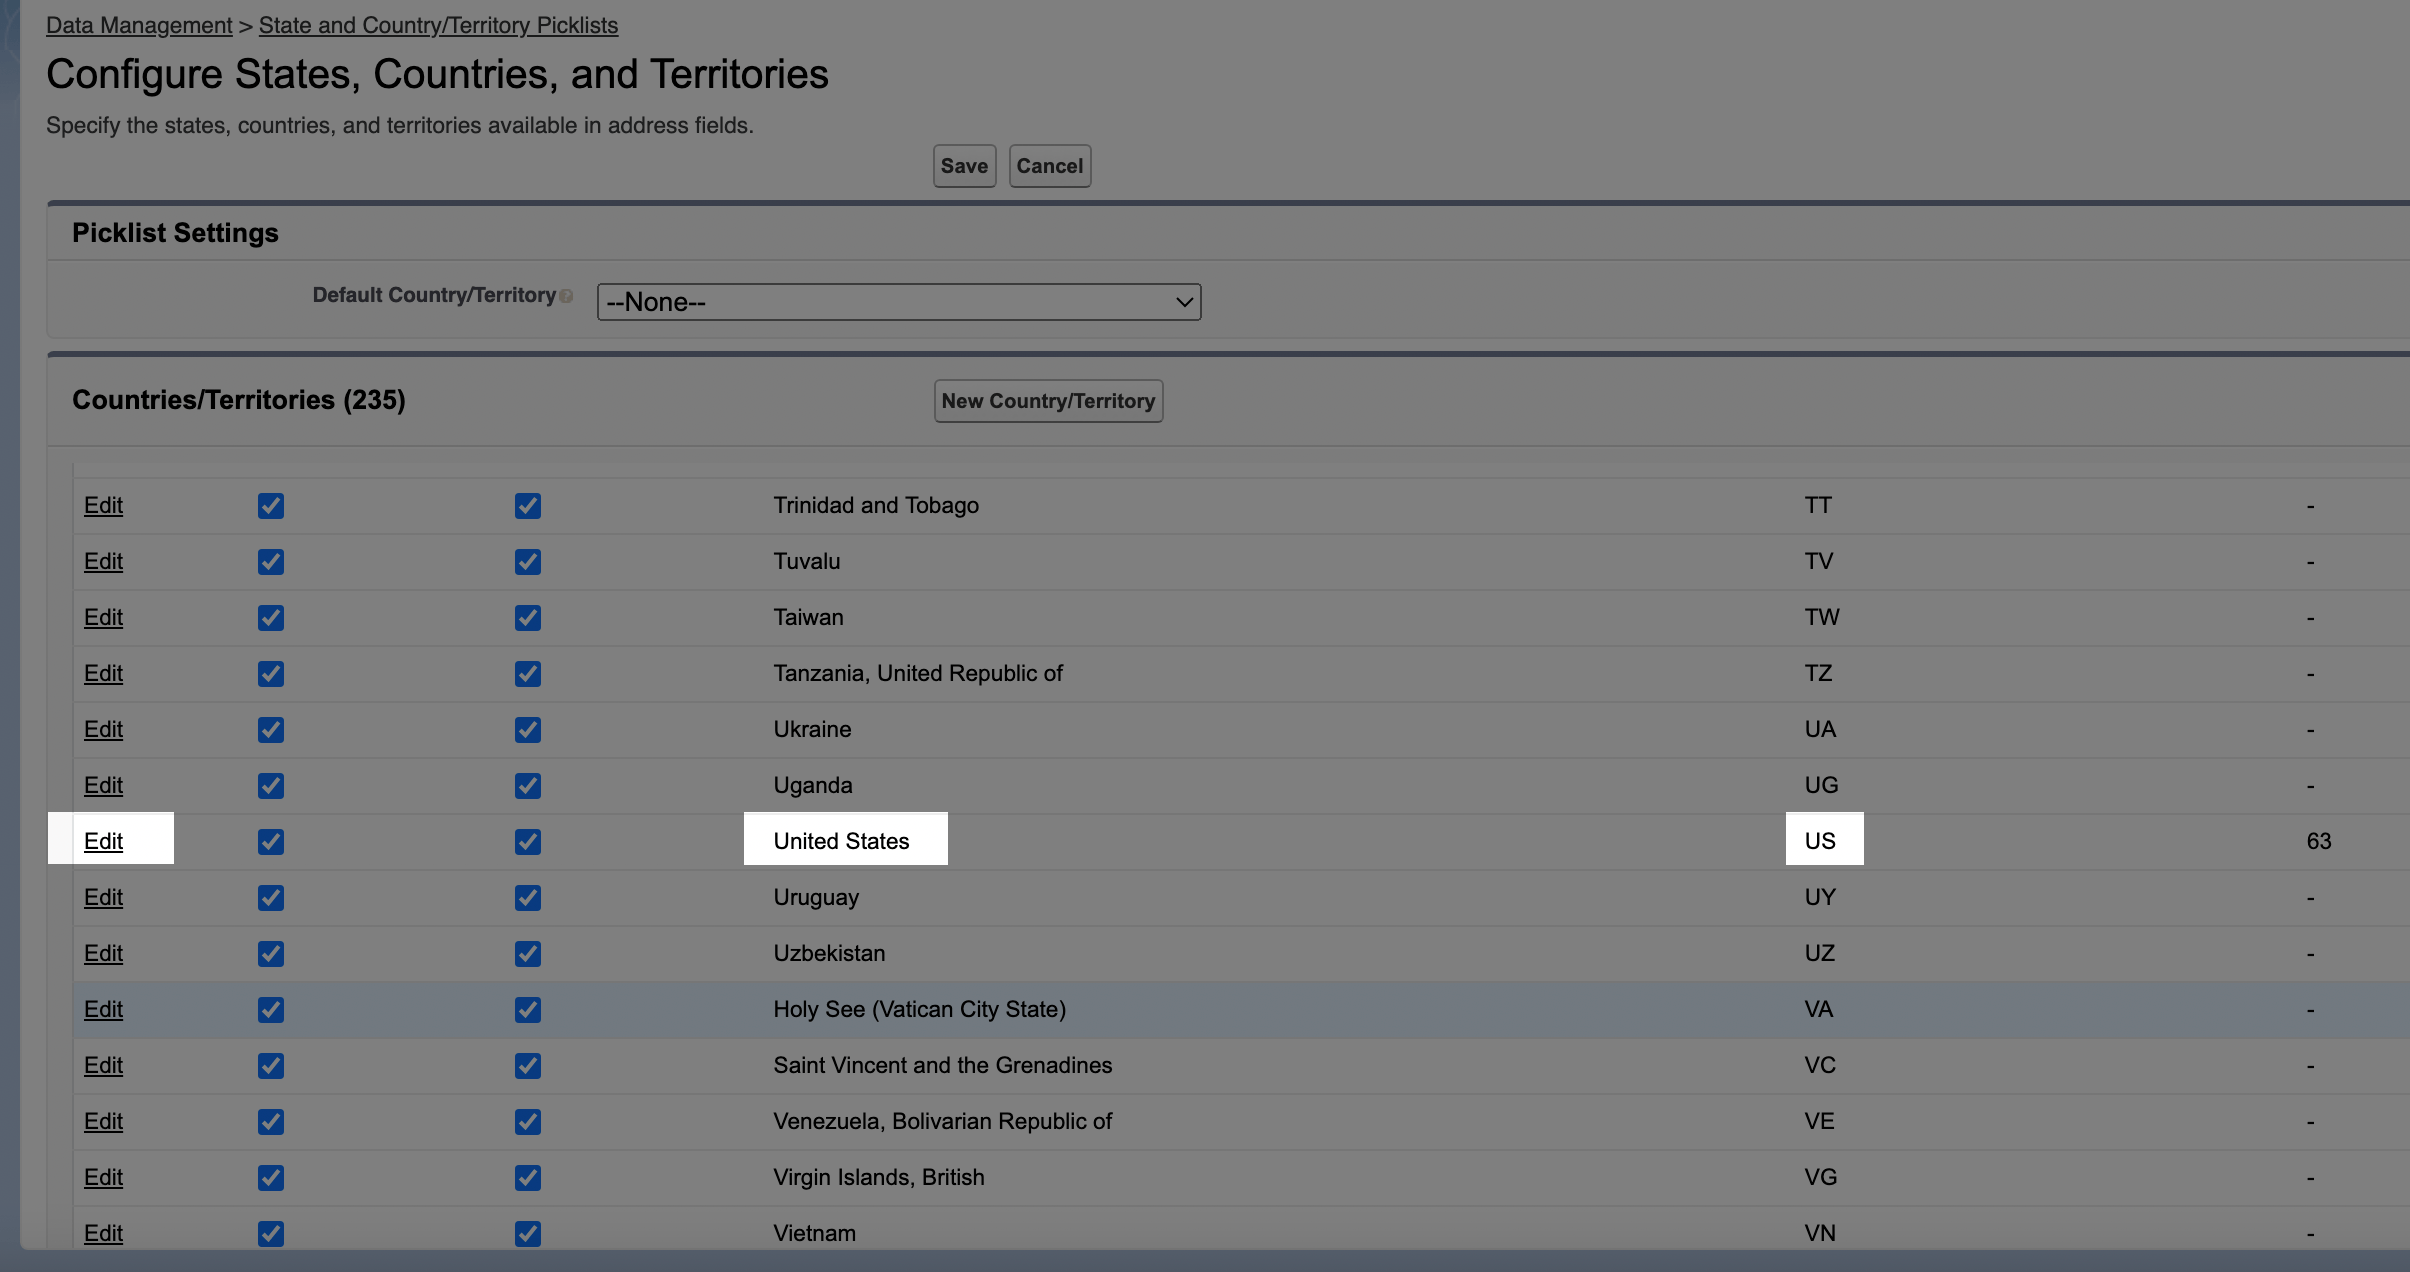Image resolution: width=2410 pixels, height=1272 pixels.
Task: Edit the Taiwan entry
Action: click(x=103, y=617)
